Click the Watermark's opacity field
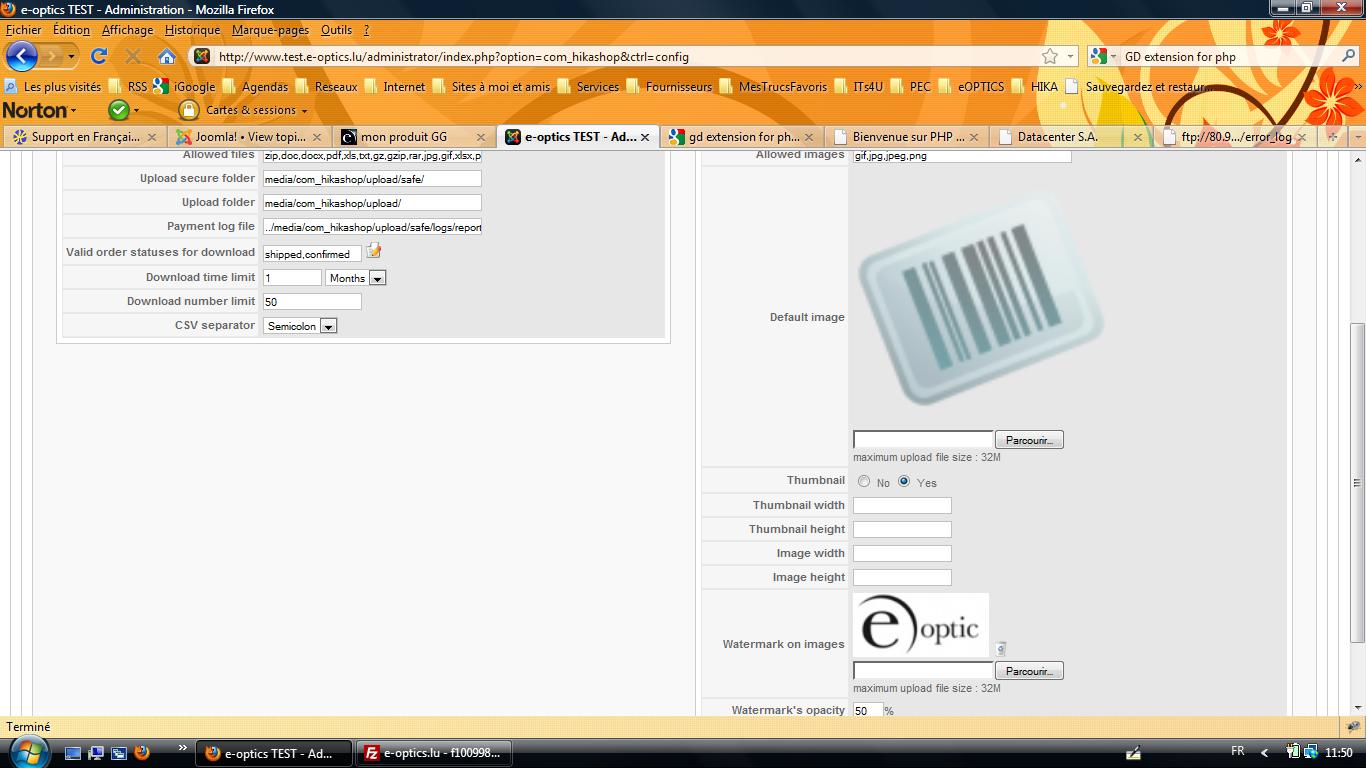Image resolution: width=1366 pixels, height=768 pixels. 868,710
